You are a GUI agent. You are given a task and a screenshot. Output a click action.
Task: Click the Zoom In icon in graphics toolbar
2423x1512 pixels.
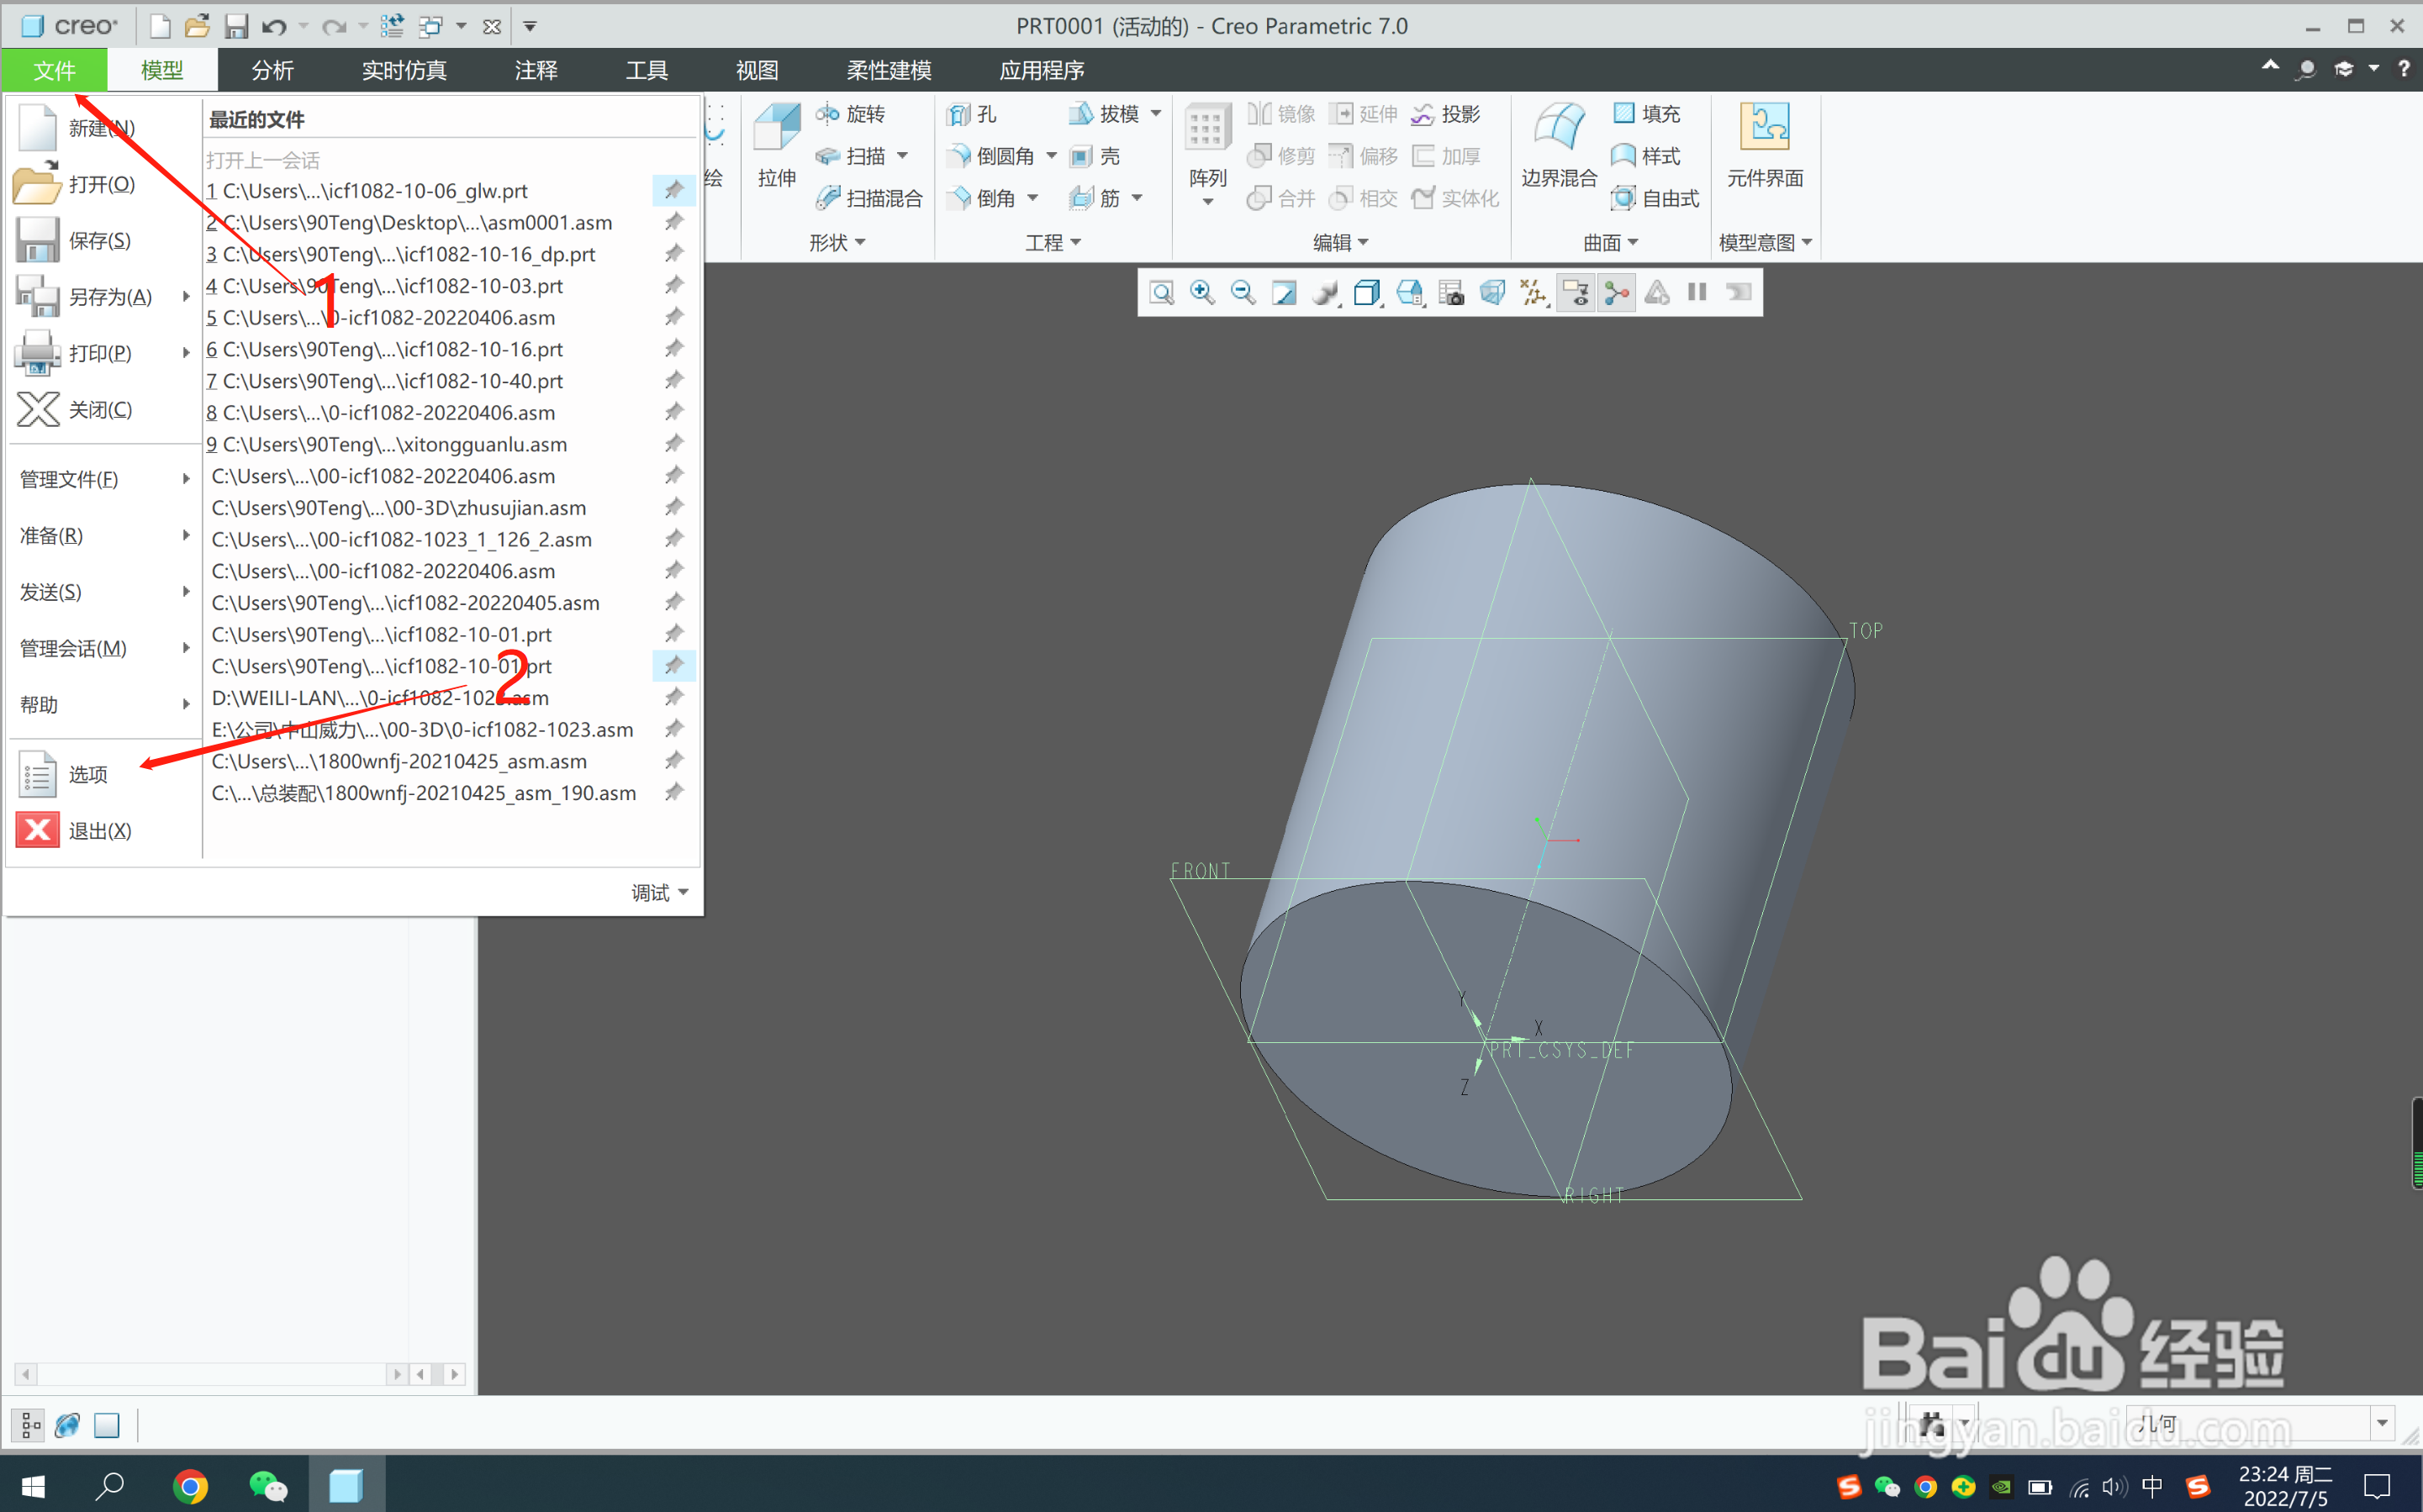click(x=1202, y=292)
